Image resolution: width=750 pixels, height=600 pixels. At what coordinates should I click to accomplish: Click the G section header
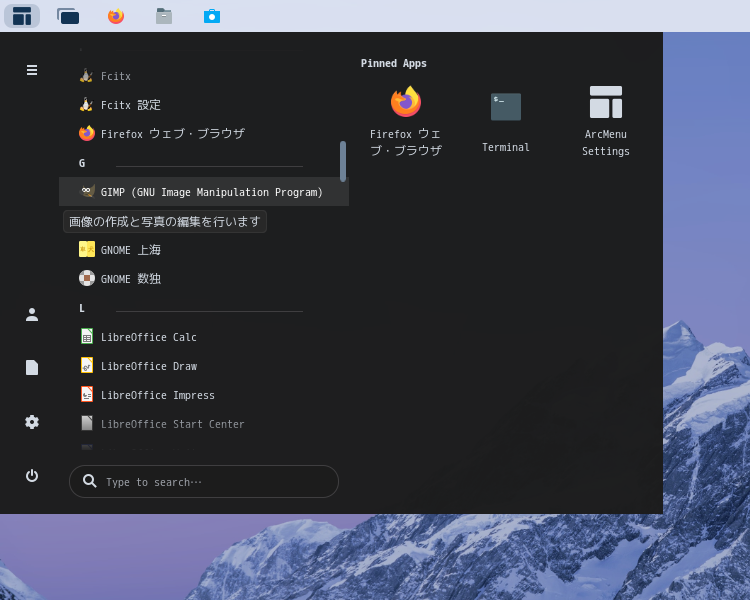82,163
